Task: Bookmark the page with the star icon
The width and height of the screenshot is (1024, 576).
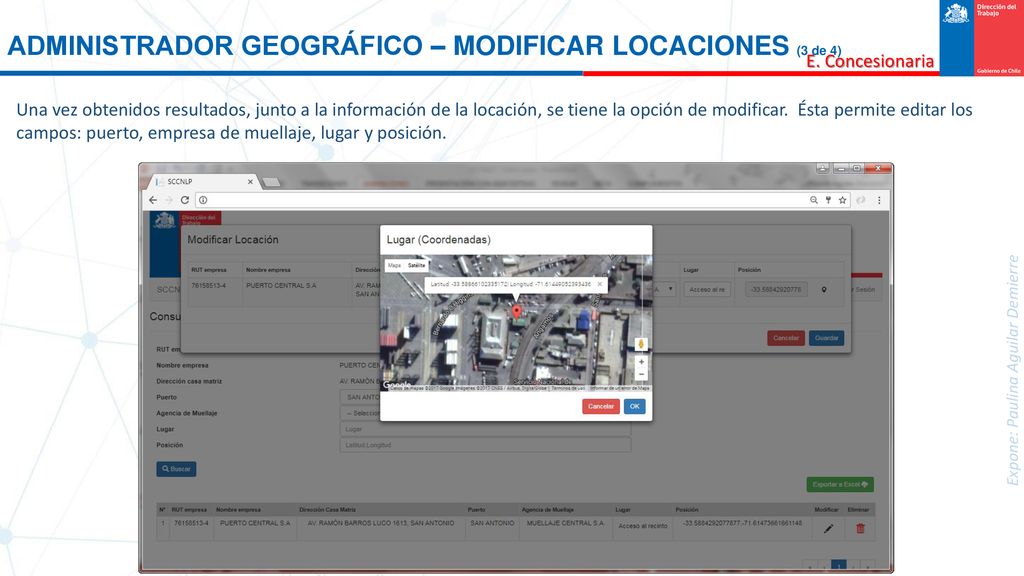Action: click(x=842, y=200)
